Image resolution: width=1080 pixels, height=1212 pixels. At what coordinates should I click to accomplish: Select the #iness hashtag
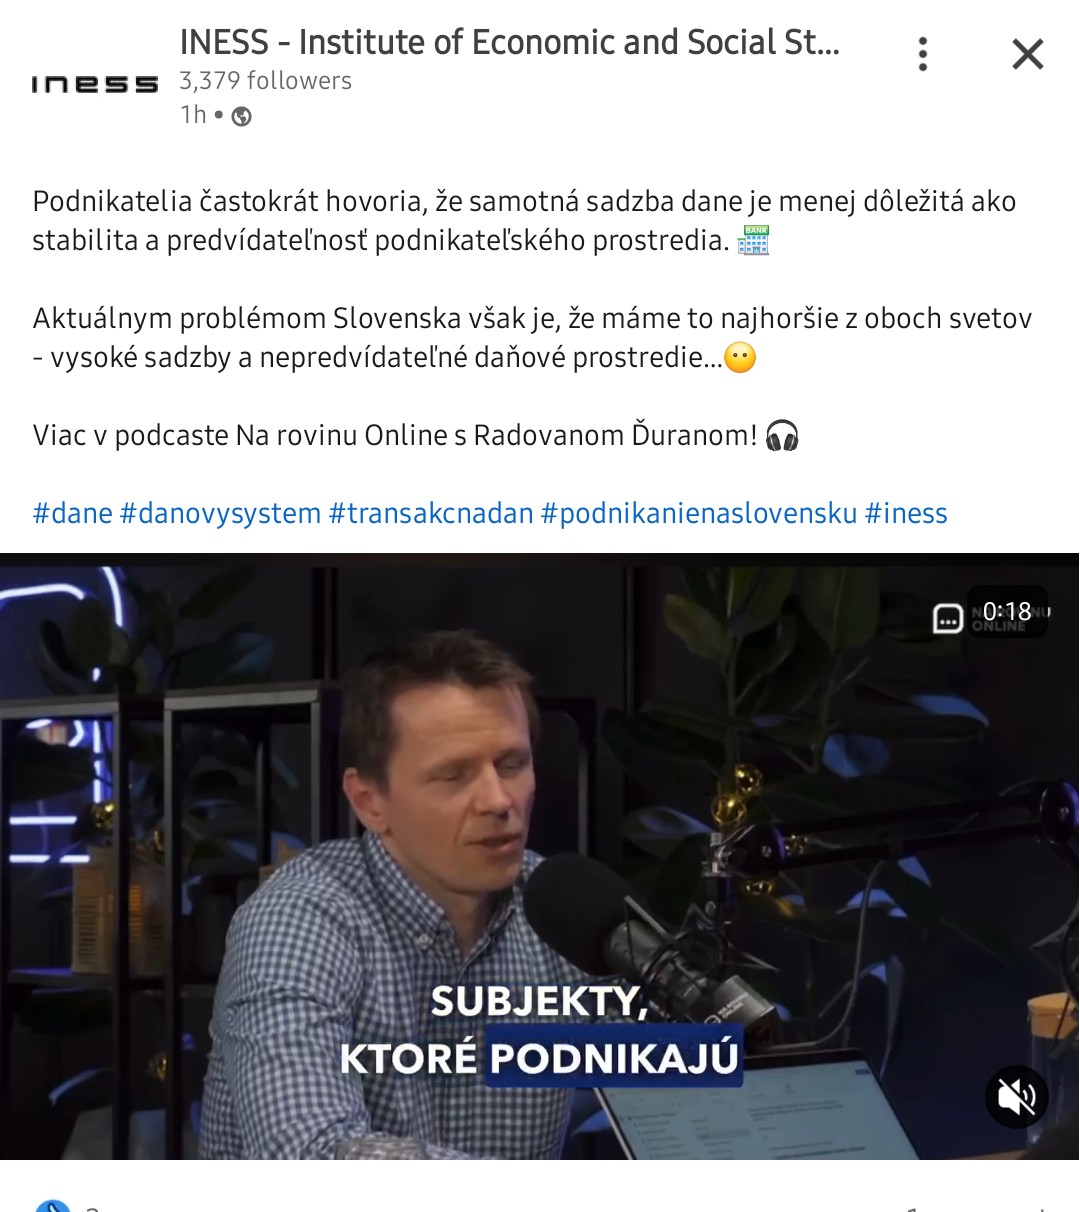[x=906, y=513]
